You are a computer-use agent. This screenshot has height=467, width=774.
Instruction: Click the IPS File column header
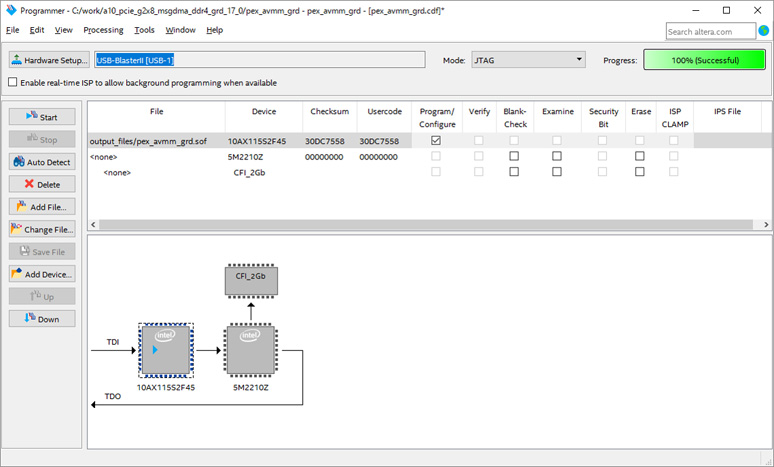[727, 117]
